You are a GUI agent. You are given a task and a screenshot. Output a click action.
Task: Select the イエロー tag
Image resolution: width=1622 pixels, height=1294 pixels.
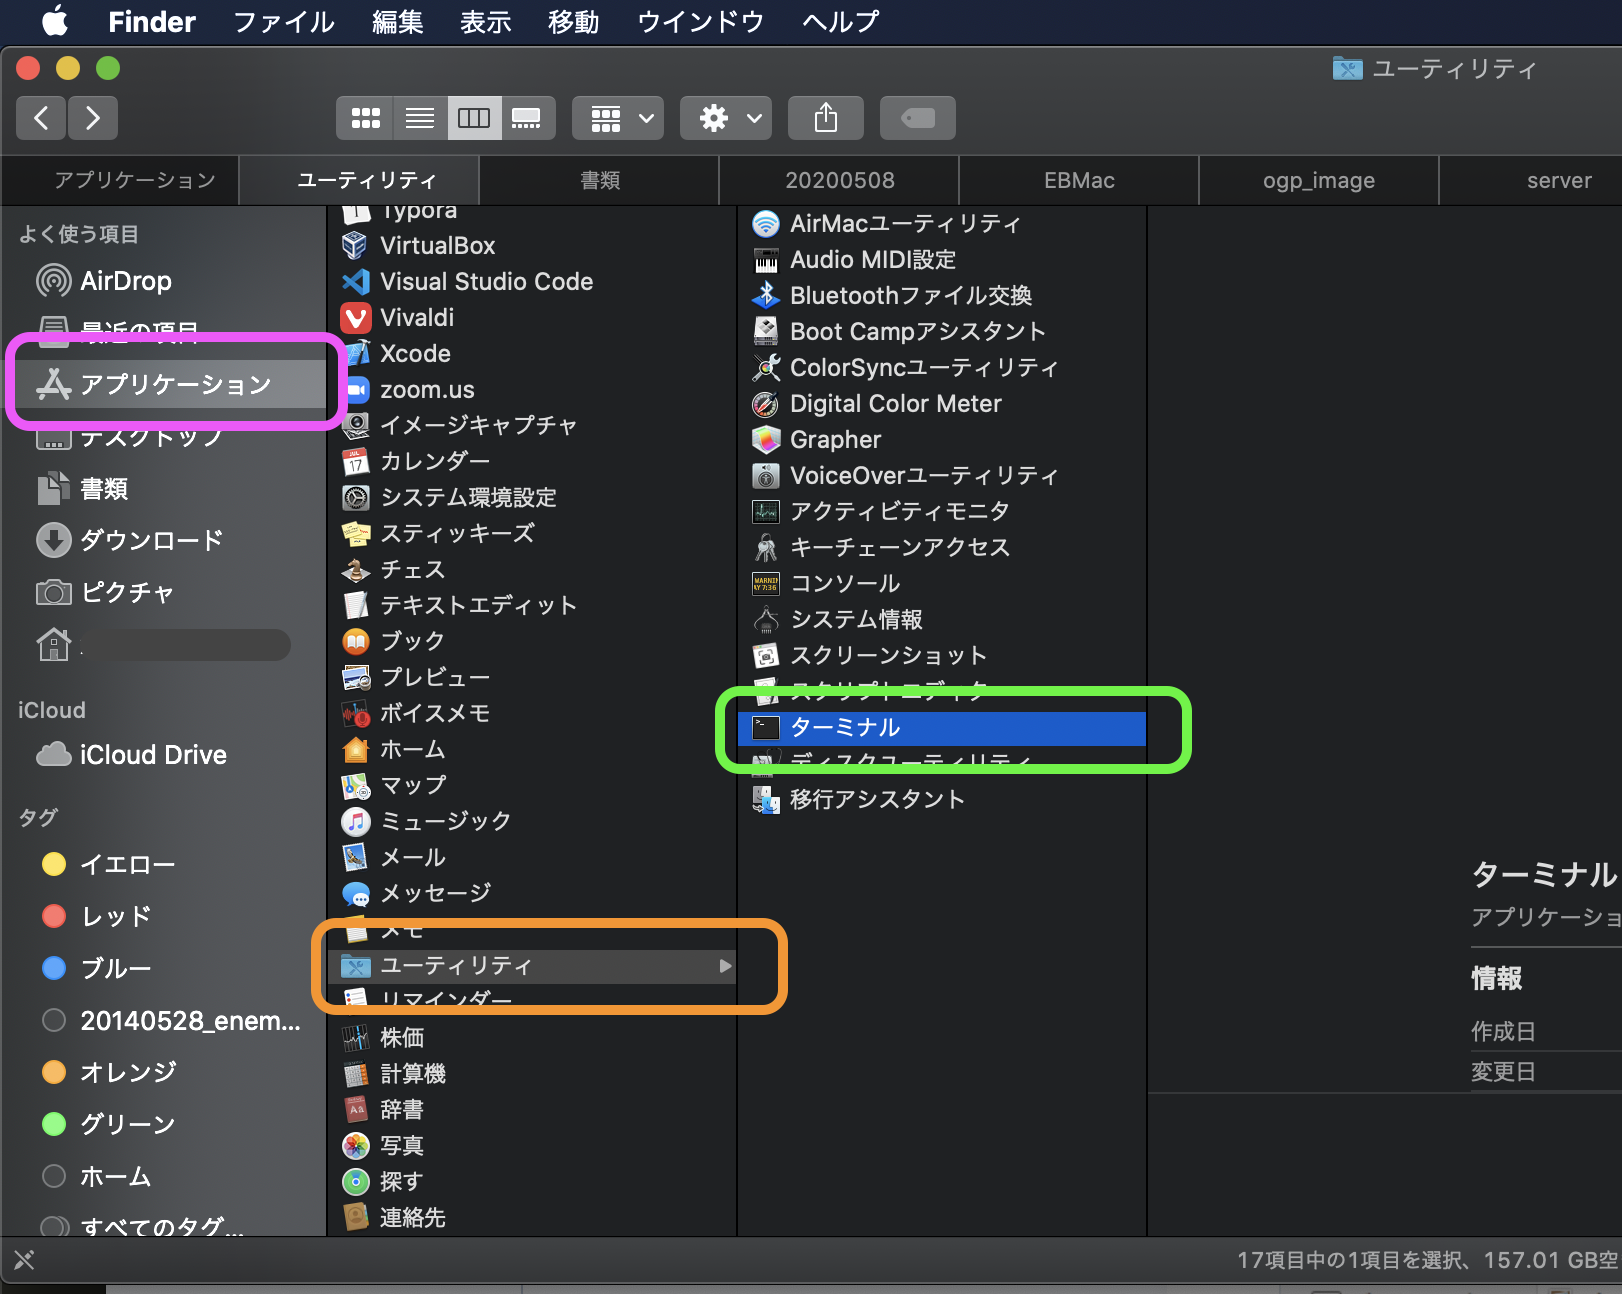point(166,864)
